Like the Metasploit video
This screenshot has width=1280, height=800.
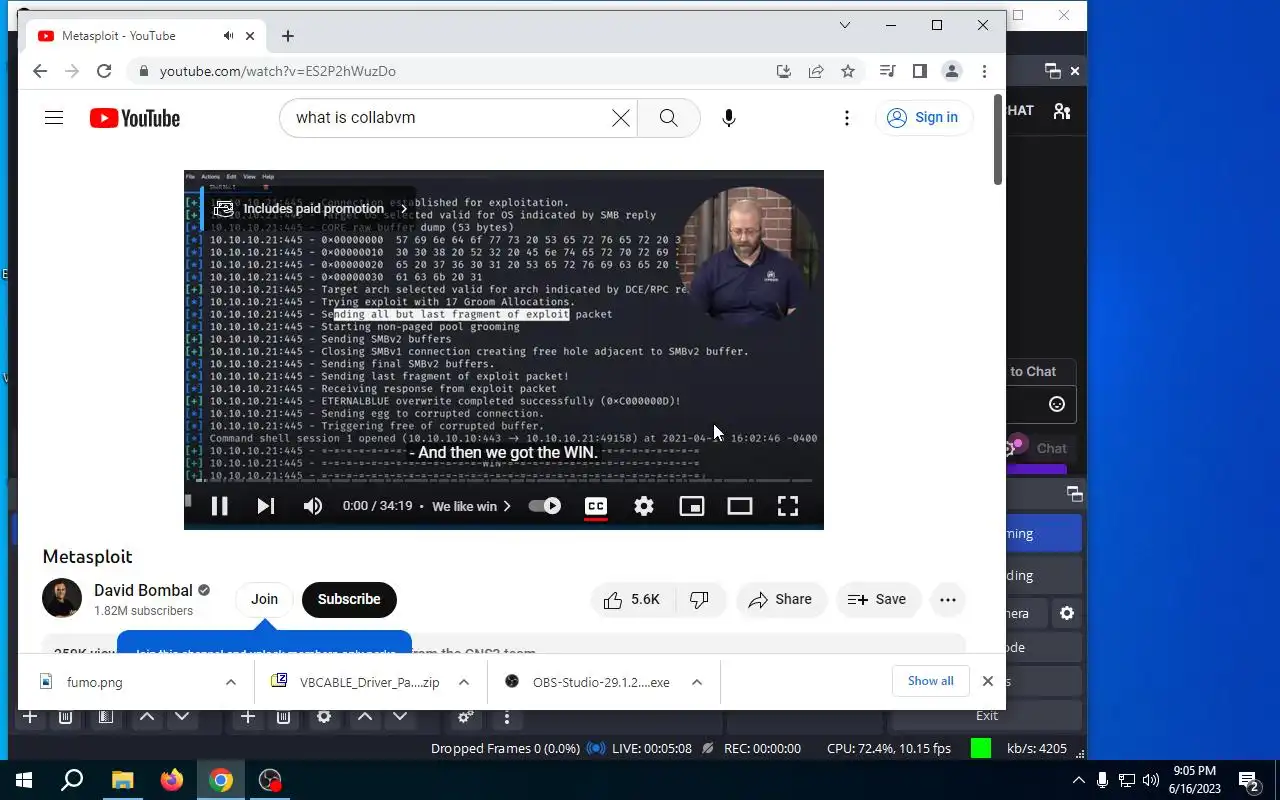click(633, 600)
